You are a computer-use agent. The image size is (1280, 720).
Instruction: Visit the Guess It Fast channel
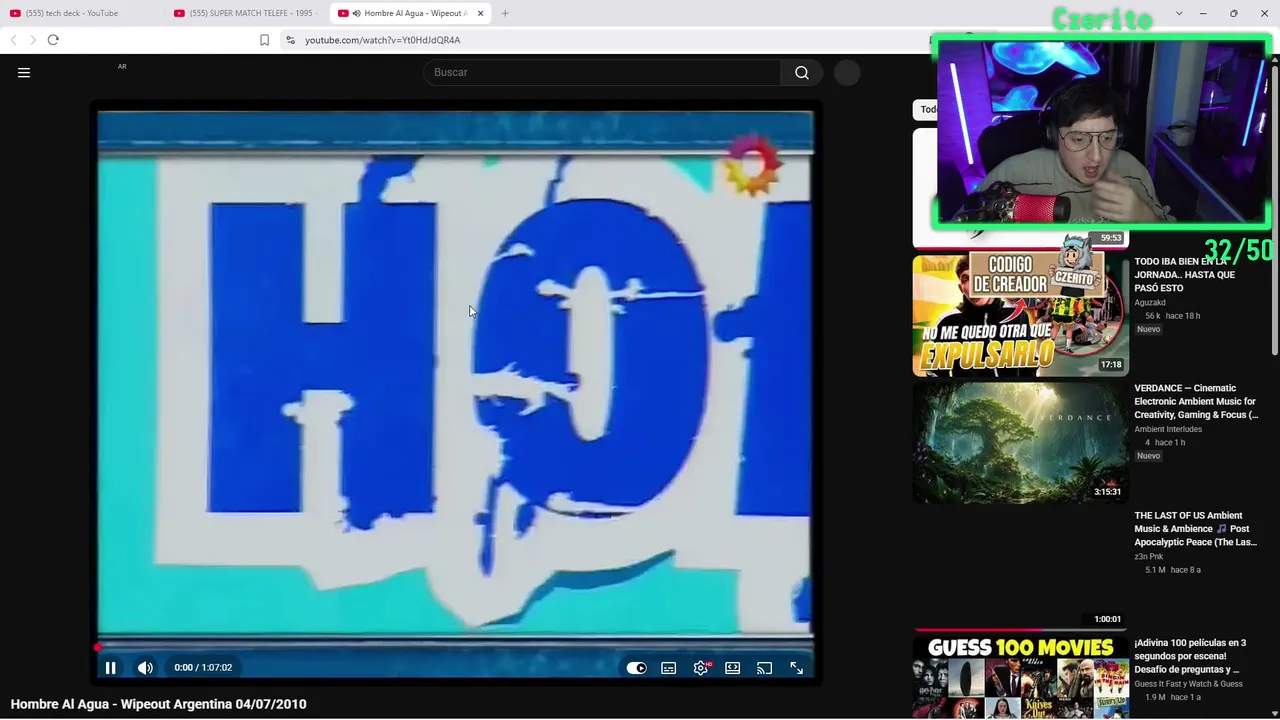(1188, 684)
